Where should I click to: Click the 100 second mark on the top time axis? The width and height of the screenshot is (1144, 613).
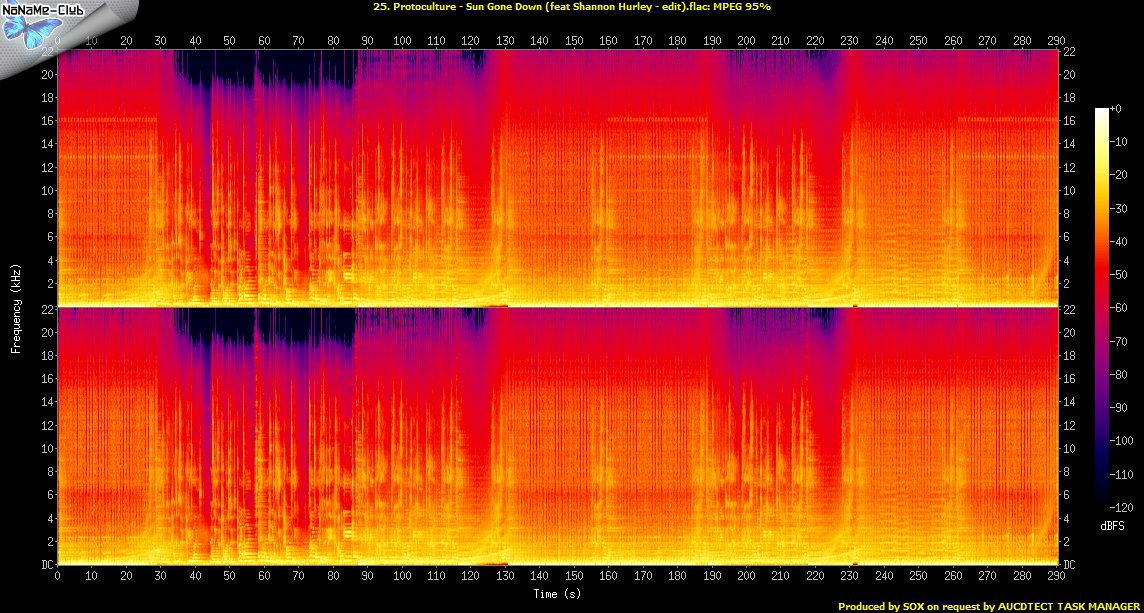coord(402,42)
